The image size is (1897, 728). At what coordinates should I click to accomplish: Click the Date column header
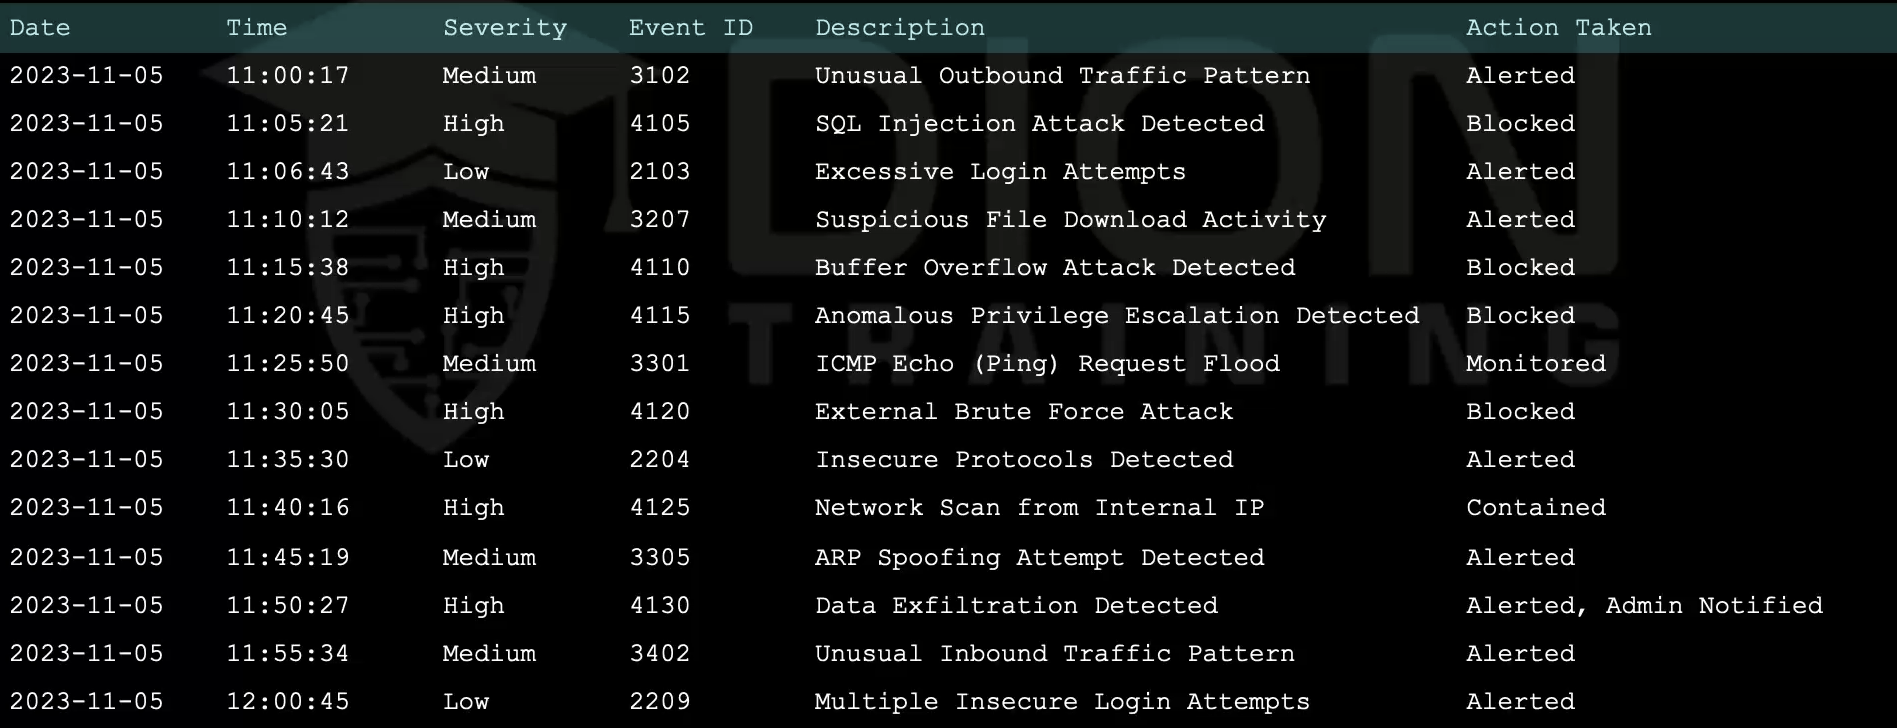[x=40, y=28]
